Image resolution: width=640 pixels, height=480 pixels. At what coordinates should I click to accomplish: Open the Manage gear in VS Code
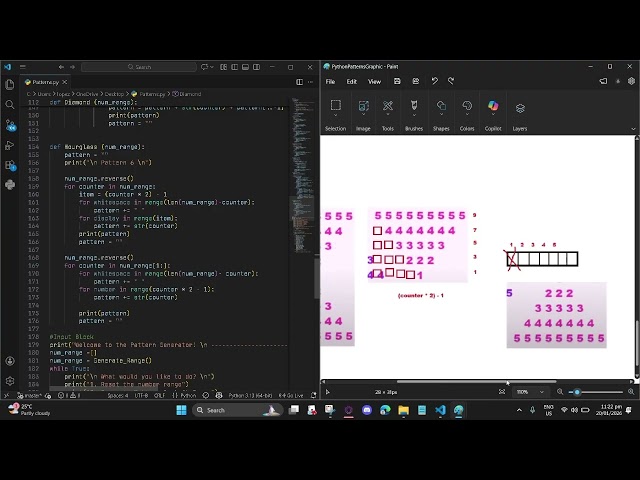10,381
